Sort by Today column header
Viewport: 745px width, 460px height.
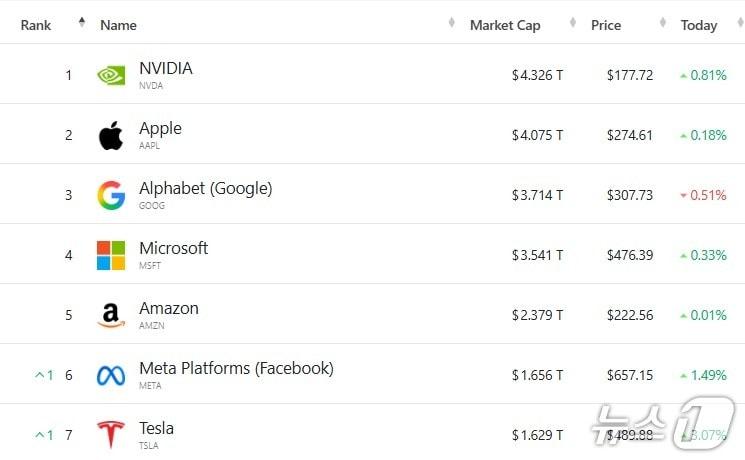tap(699, 25)
